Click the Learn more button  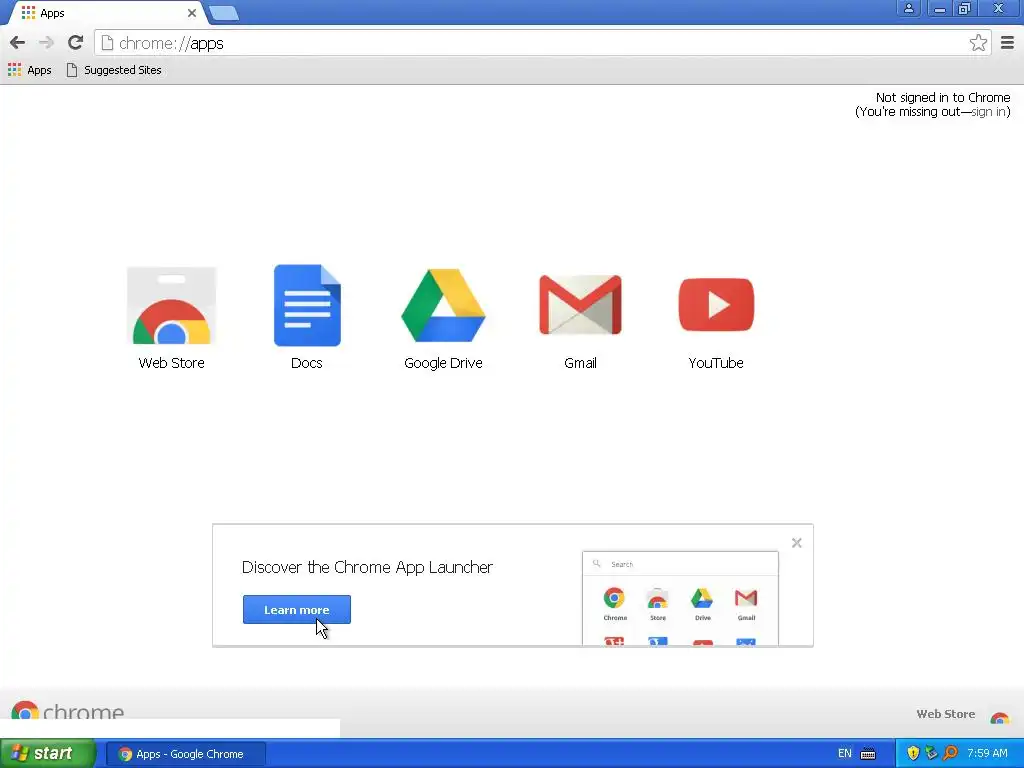pos(296,609)
